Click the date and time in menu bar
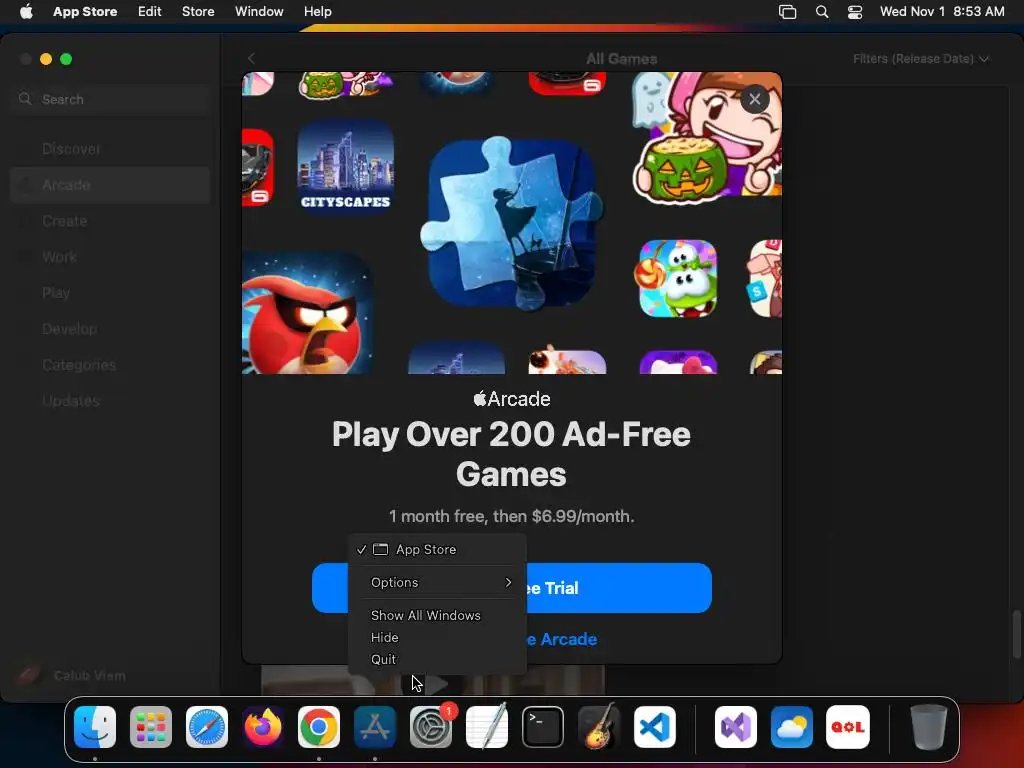The width and height of the screenshot is (1024, 768). click(x=942, y=12)
